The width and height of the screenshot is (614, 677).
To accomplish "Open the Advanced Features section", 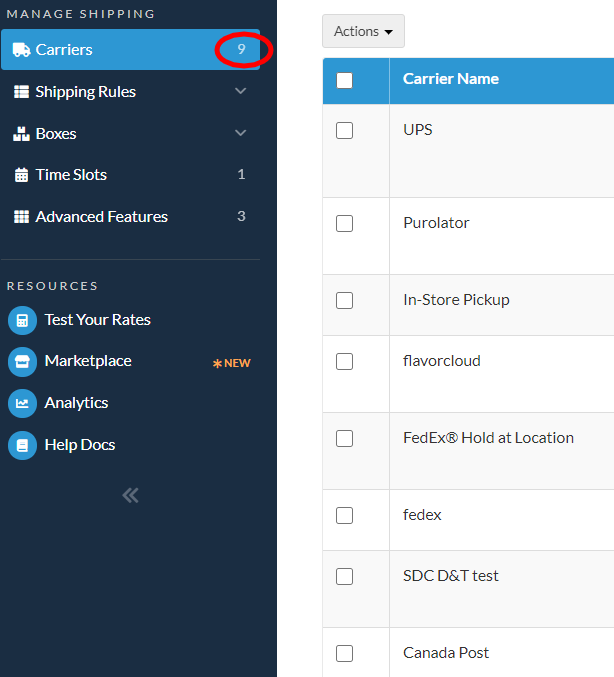I will (101, 217).
